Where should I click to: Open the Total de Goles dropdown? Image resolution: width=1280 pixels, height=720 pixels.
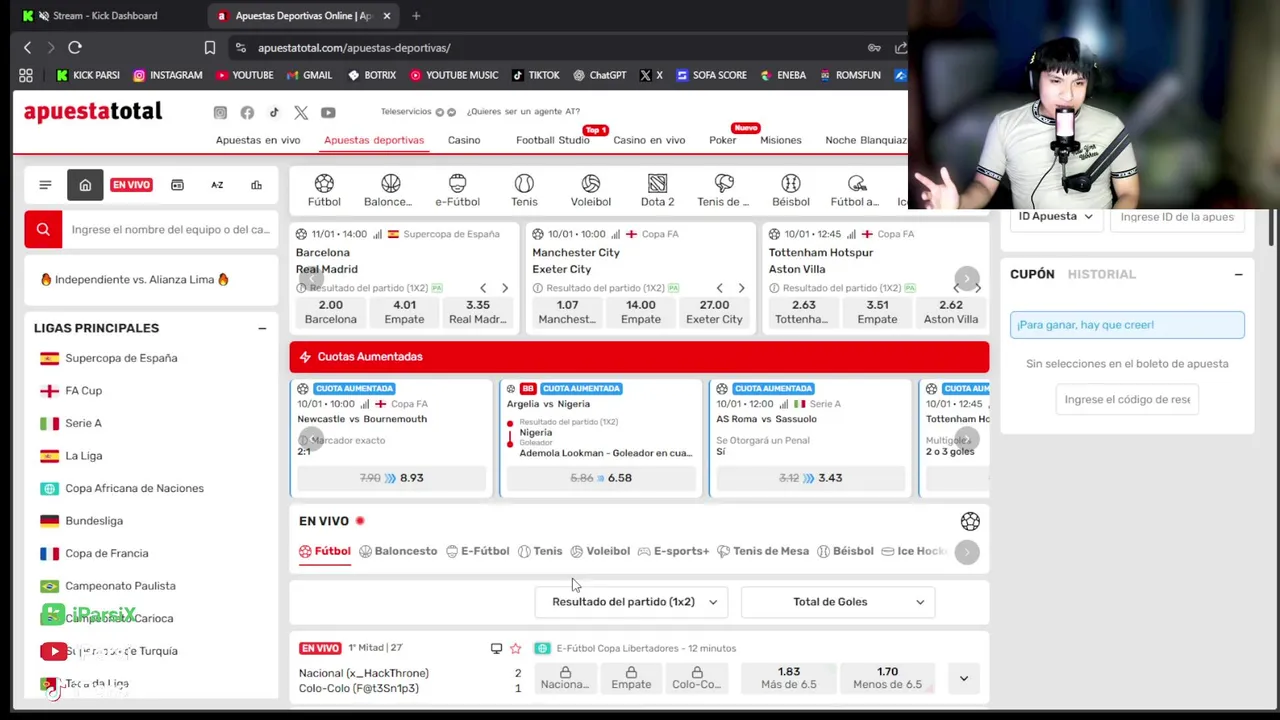point(838,602)
